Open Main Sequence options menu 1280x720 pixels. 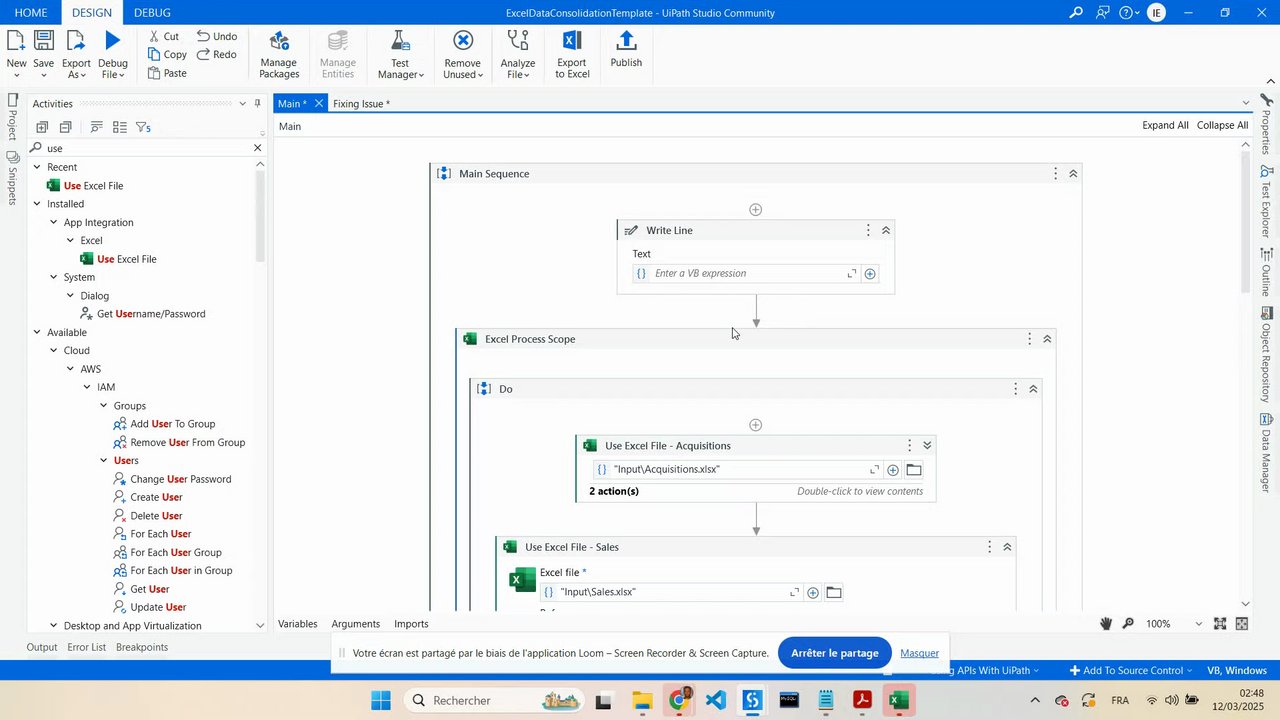(x=1055, y=174)
